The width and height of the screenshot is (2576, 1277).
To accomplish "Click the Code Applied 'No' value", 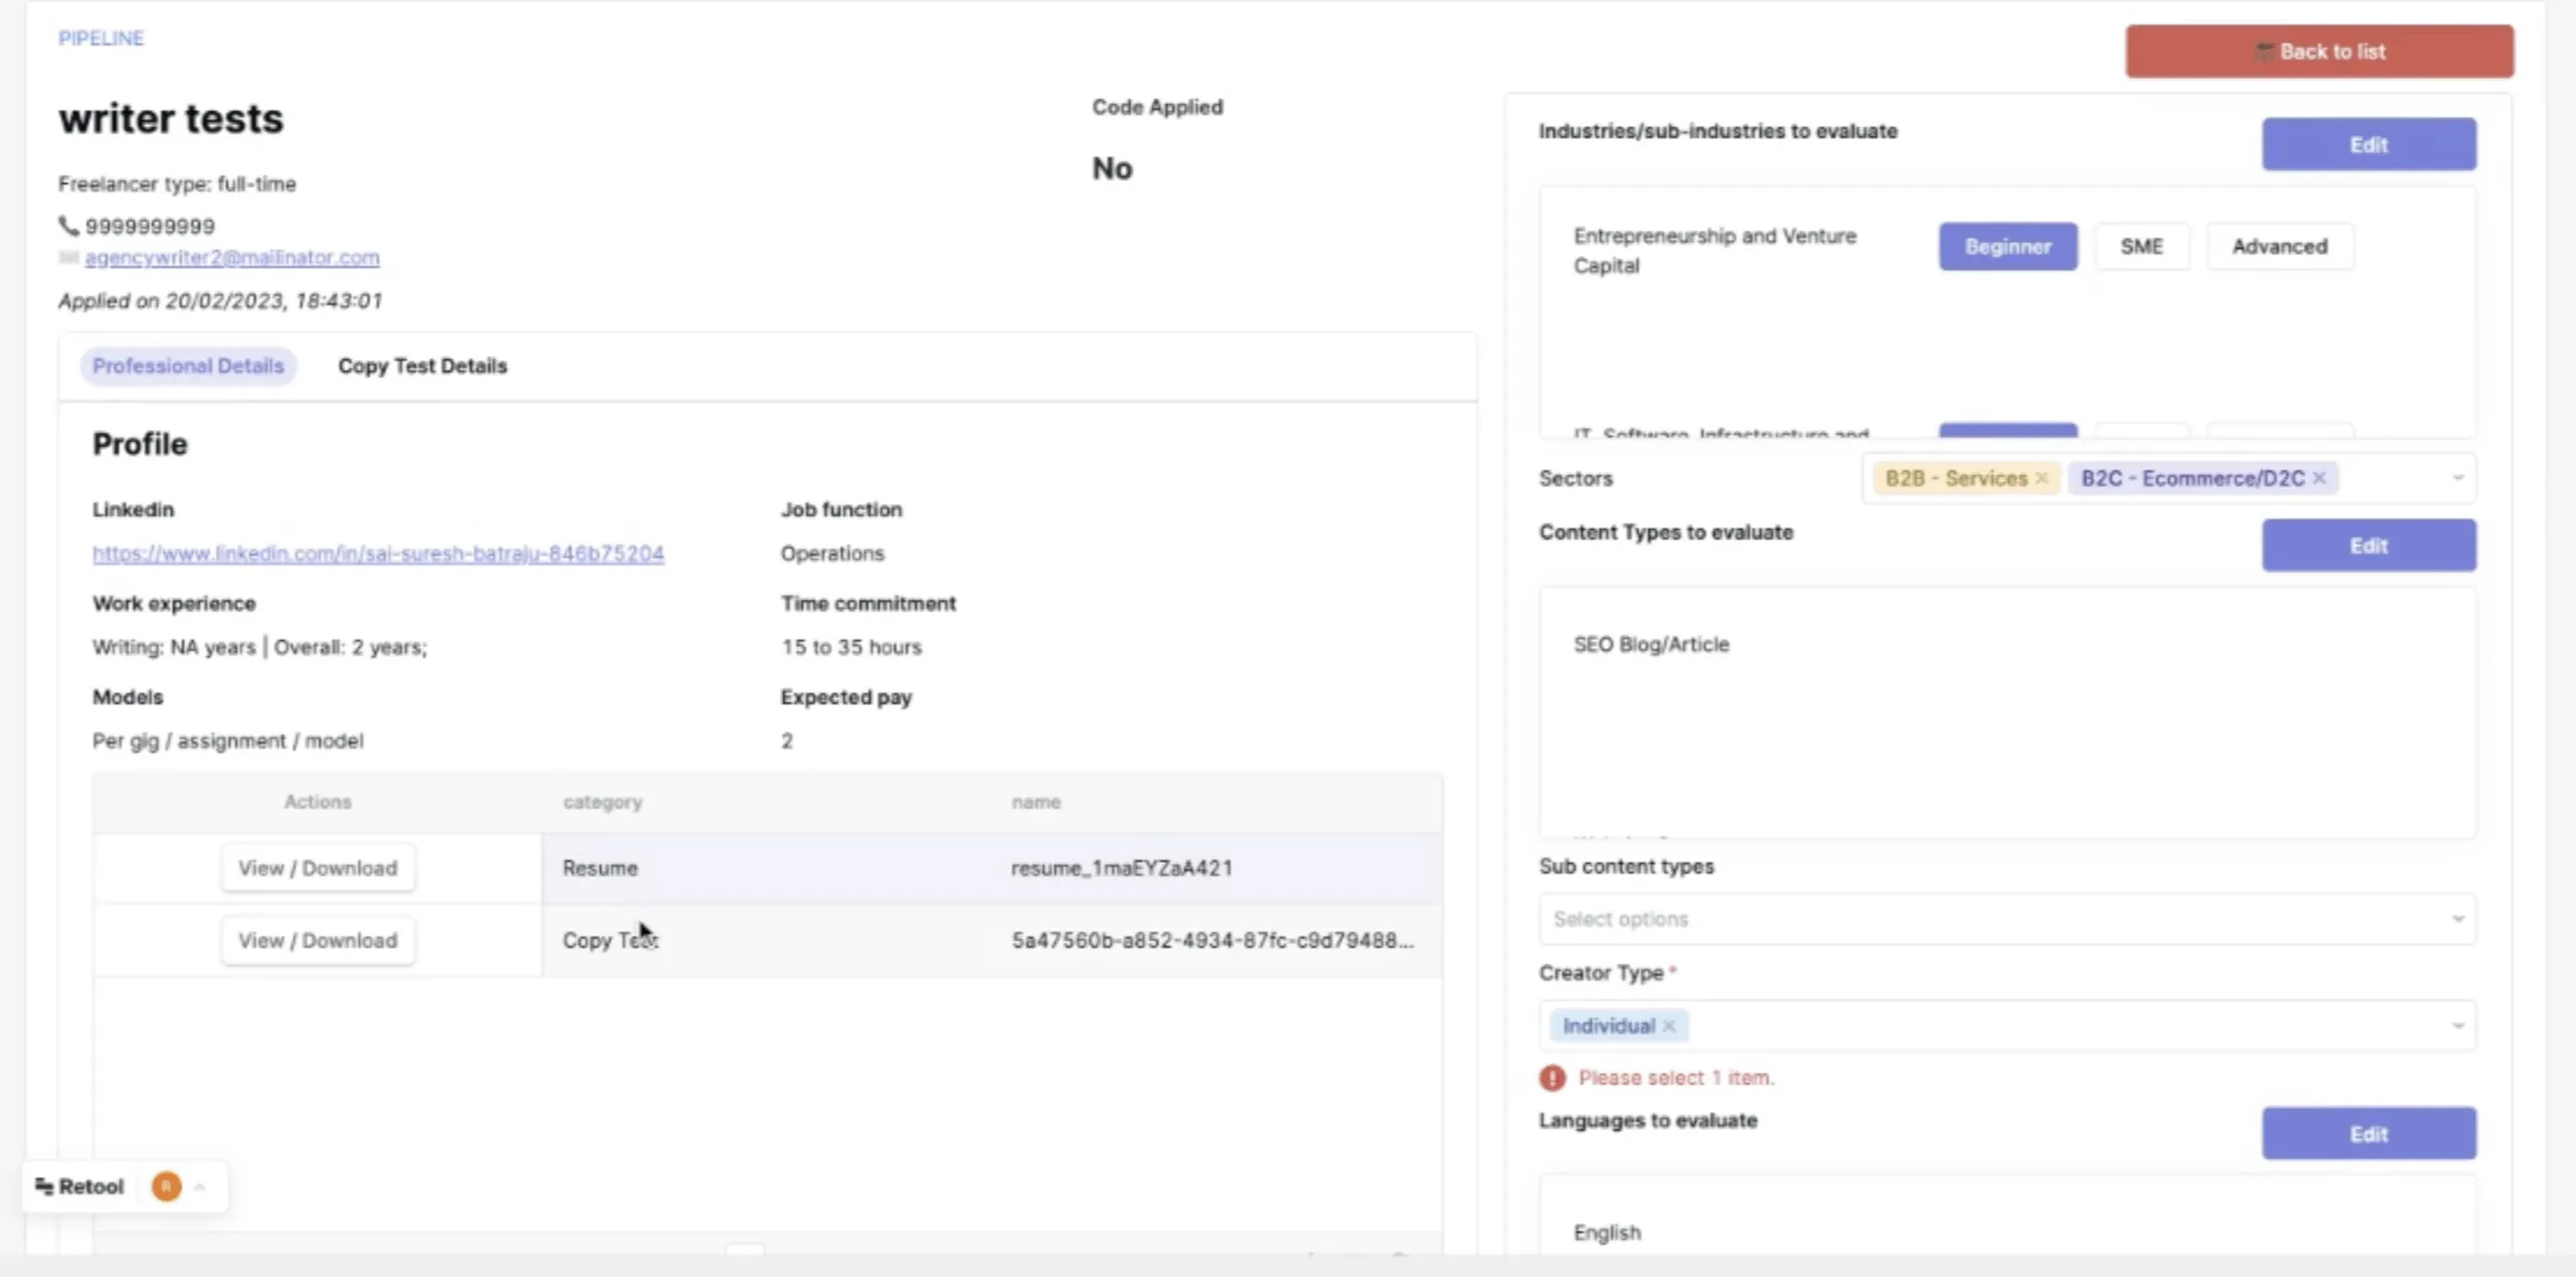I will (x=1112, y=168).
